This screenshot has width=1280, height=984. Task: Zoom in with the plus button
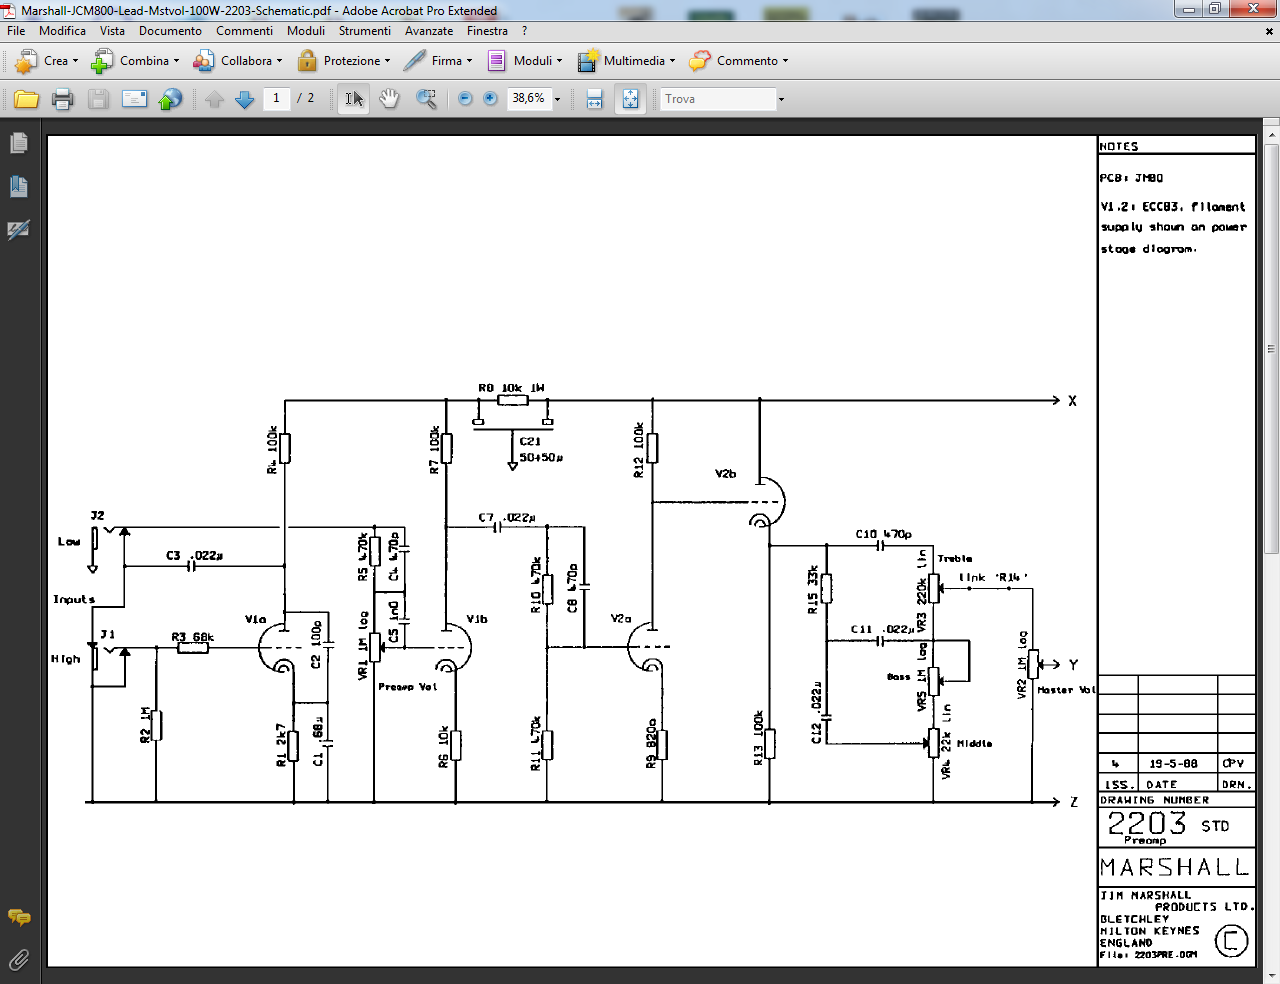point(490,99)
